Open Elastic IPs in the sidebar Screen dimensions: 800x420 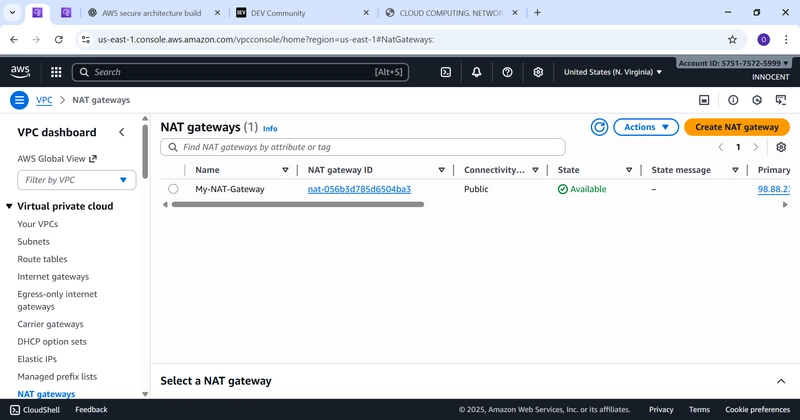coord(37,359)
